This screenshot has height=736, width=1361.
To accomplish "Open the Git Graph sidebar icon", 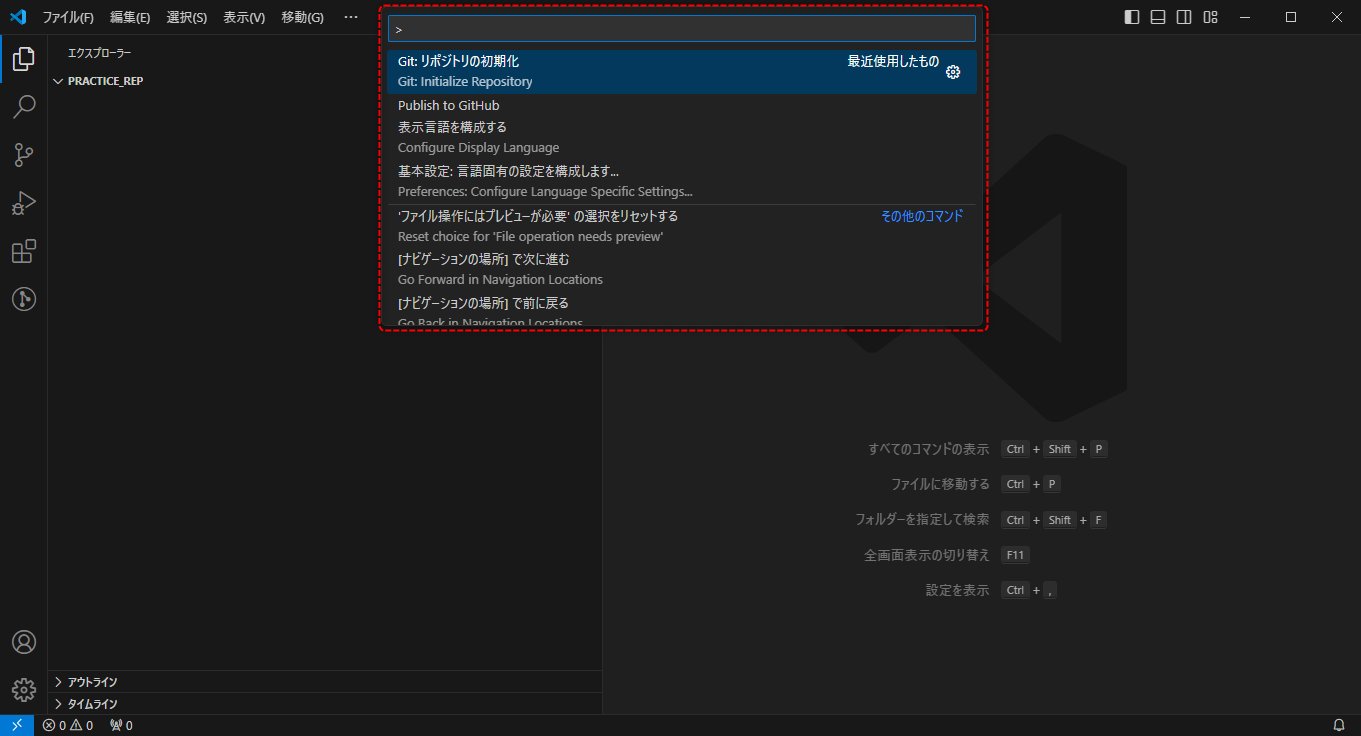I will pyautogui.click(x=24, y=299).
